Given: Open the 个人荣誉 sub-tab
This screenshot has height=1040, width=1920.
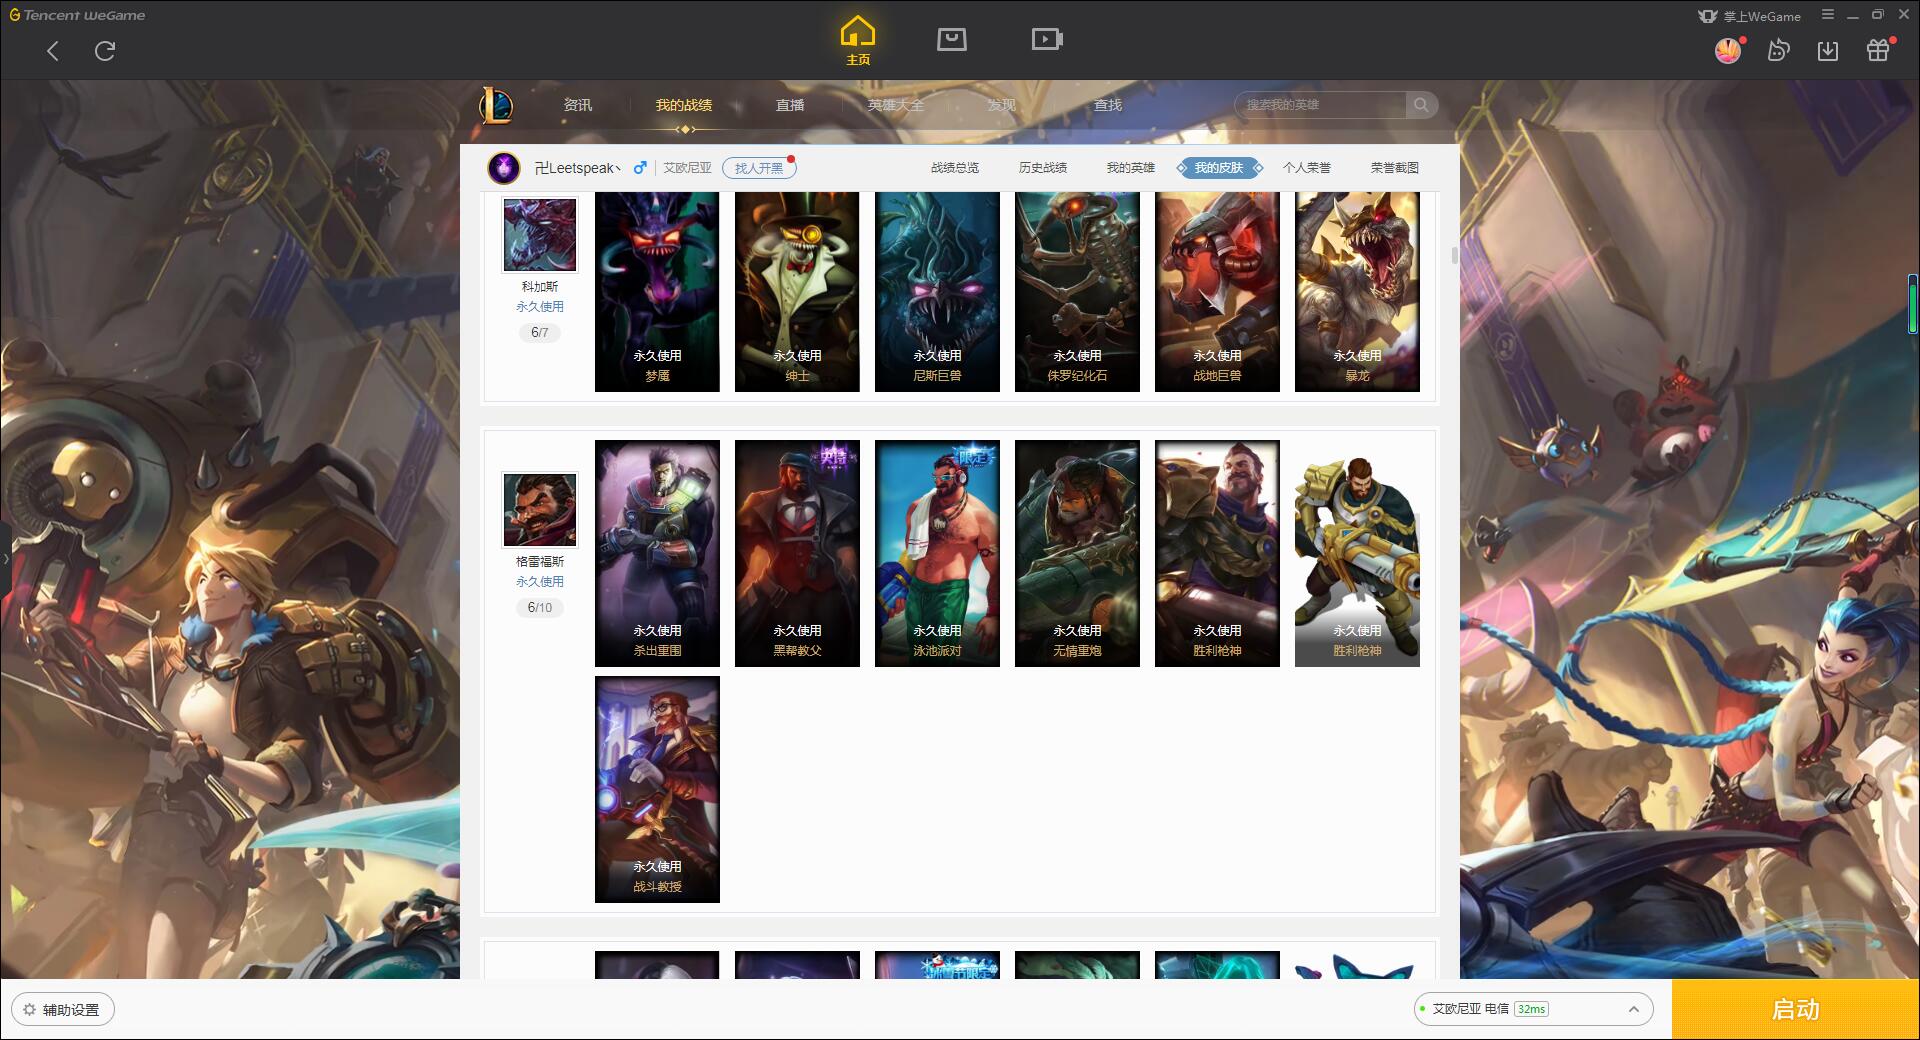Looking at the screenshot, I should coord(1307,168).
